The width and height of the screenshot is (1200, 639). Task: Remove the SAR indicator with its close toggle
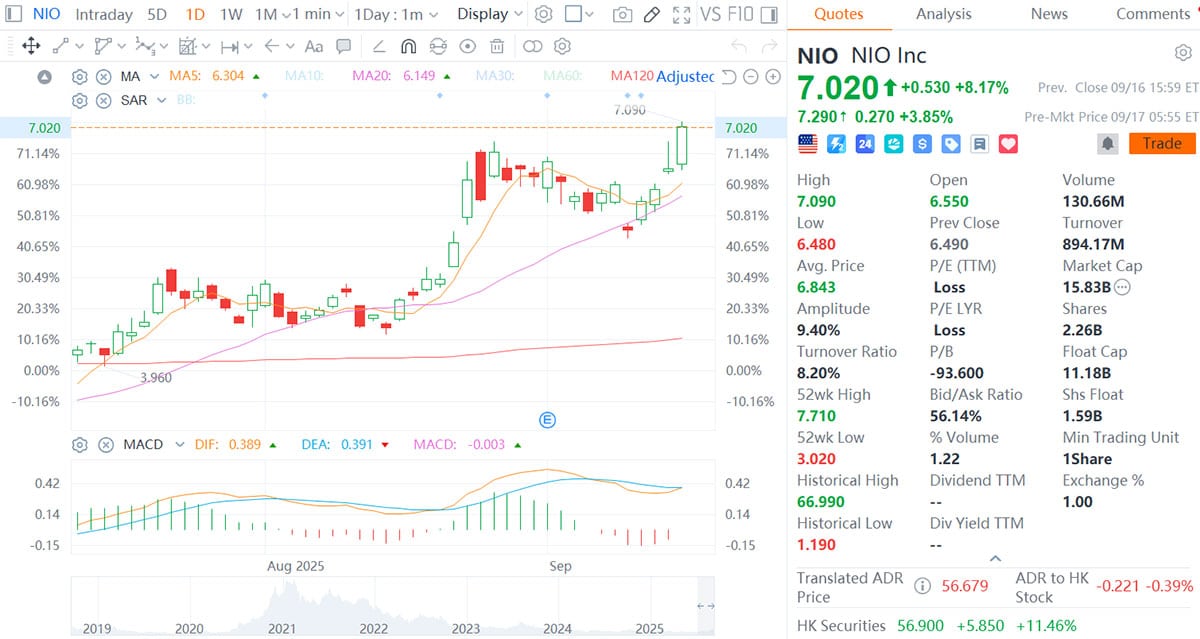pyautogui.click(x=104, y=100)
